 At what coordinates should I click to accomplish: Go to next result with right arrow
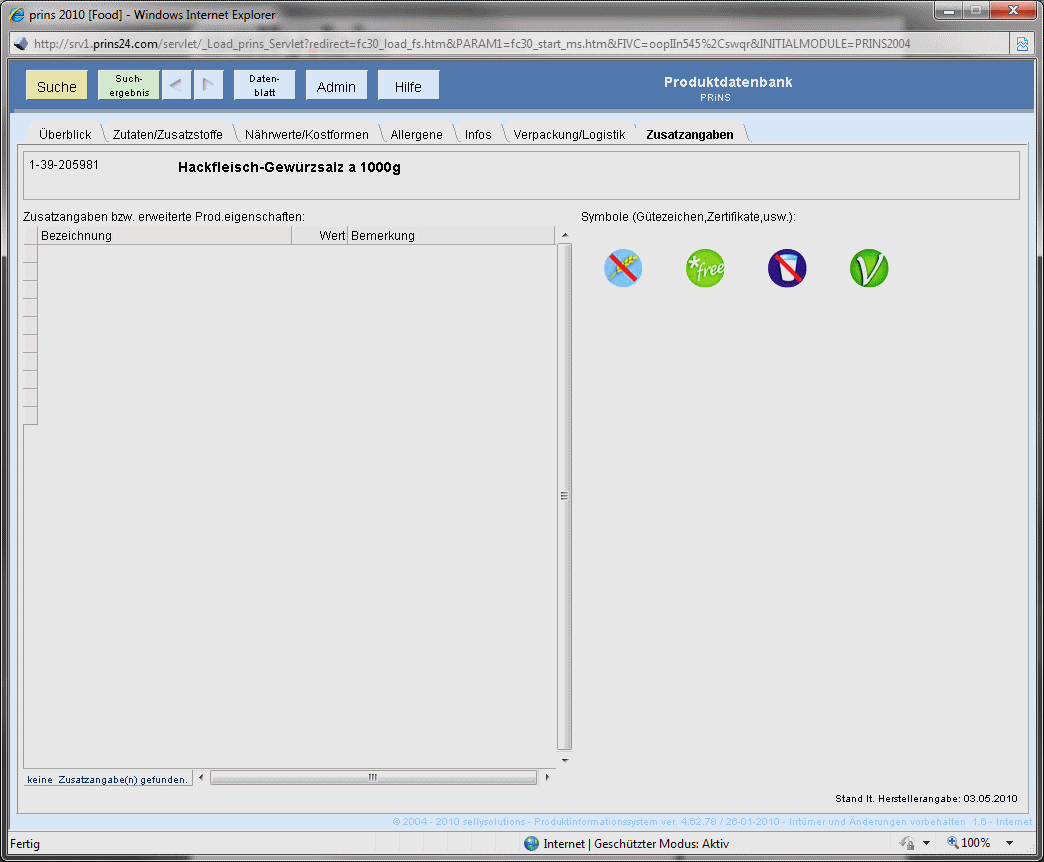(208, 85)
